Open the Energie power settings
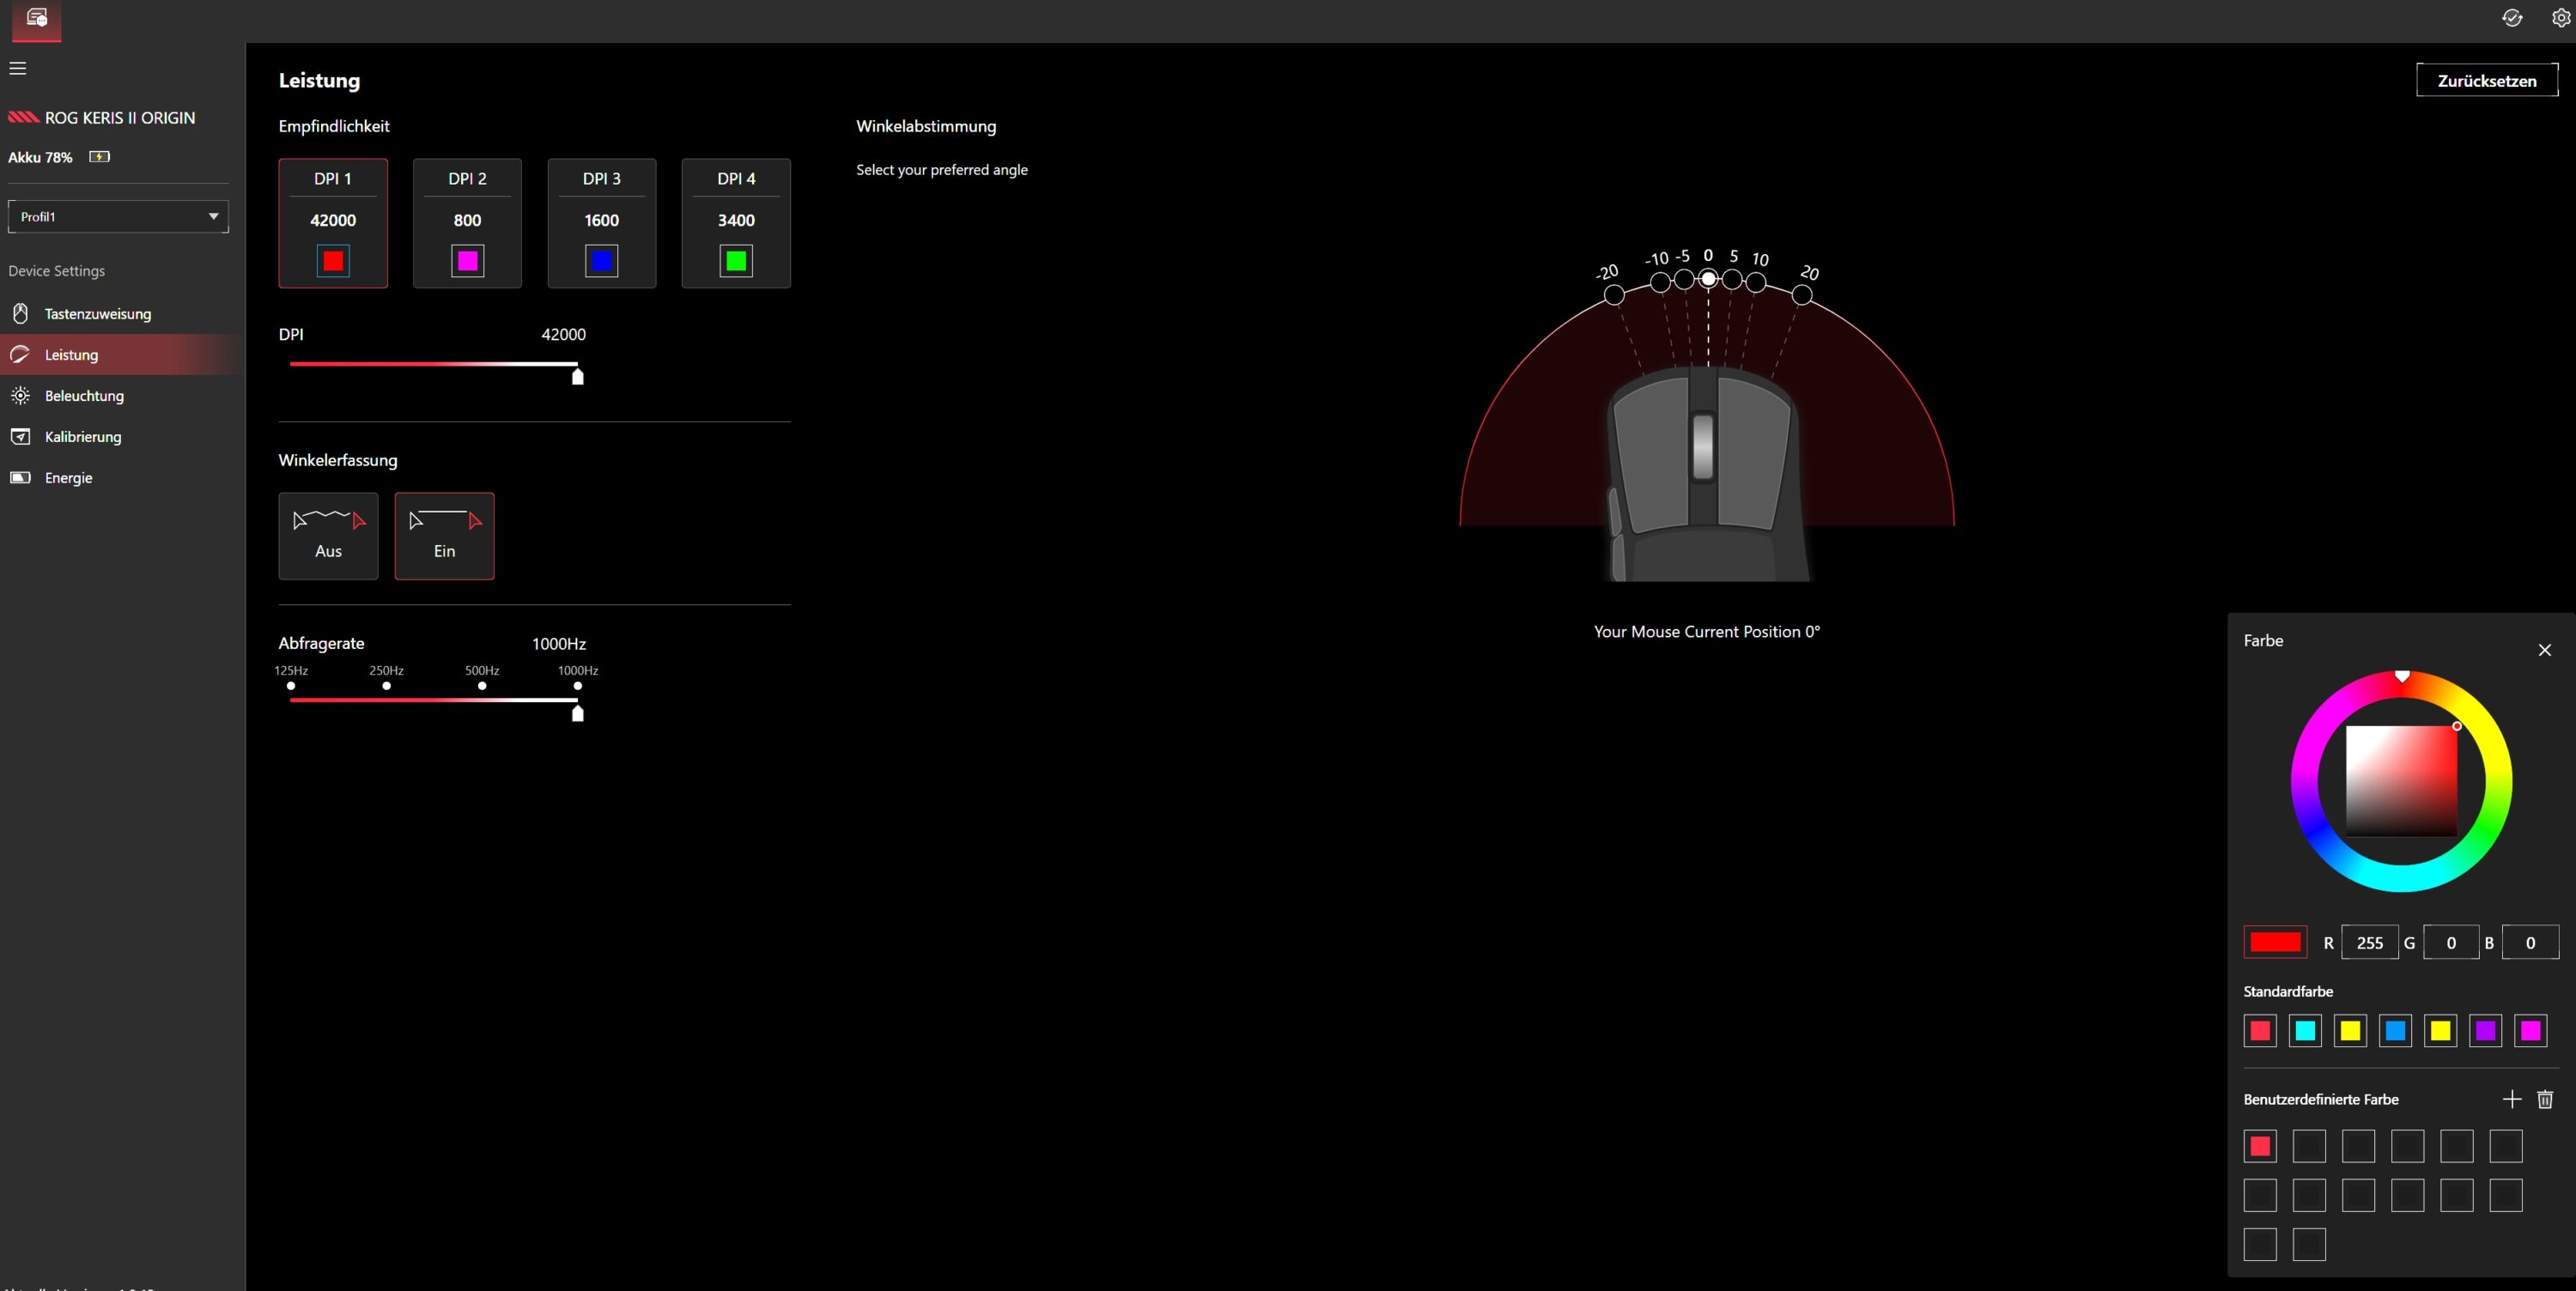Image resolution: width=2576 pixels, height=1291 pixels. tap(68, 478)
